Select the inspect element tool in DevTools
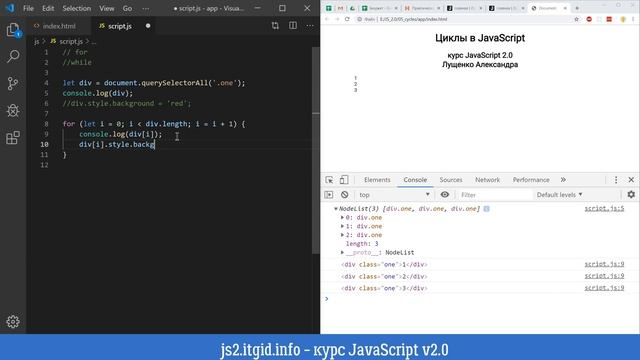 pyautogui.click(x=329, y=180)
